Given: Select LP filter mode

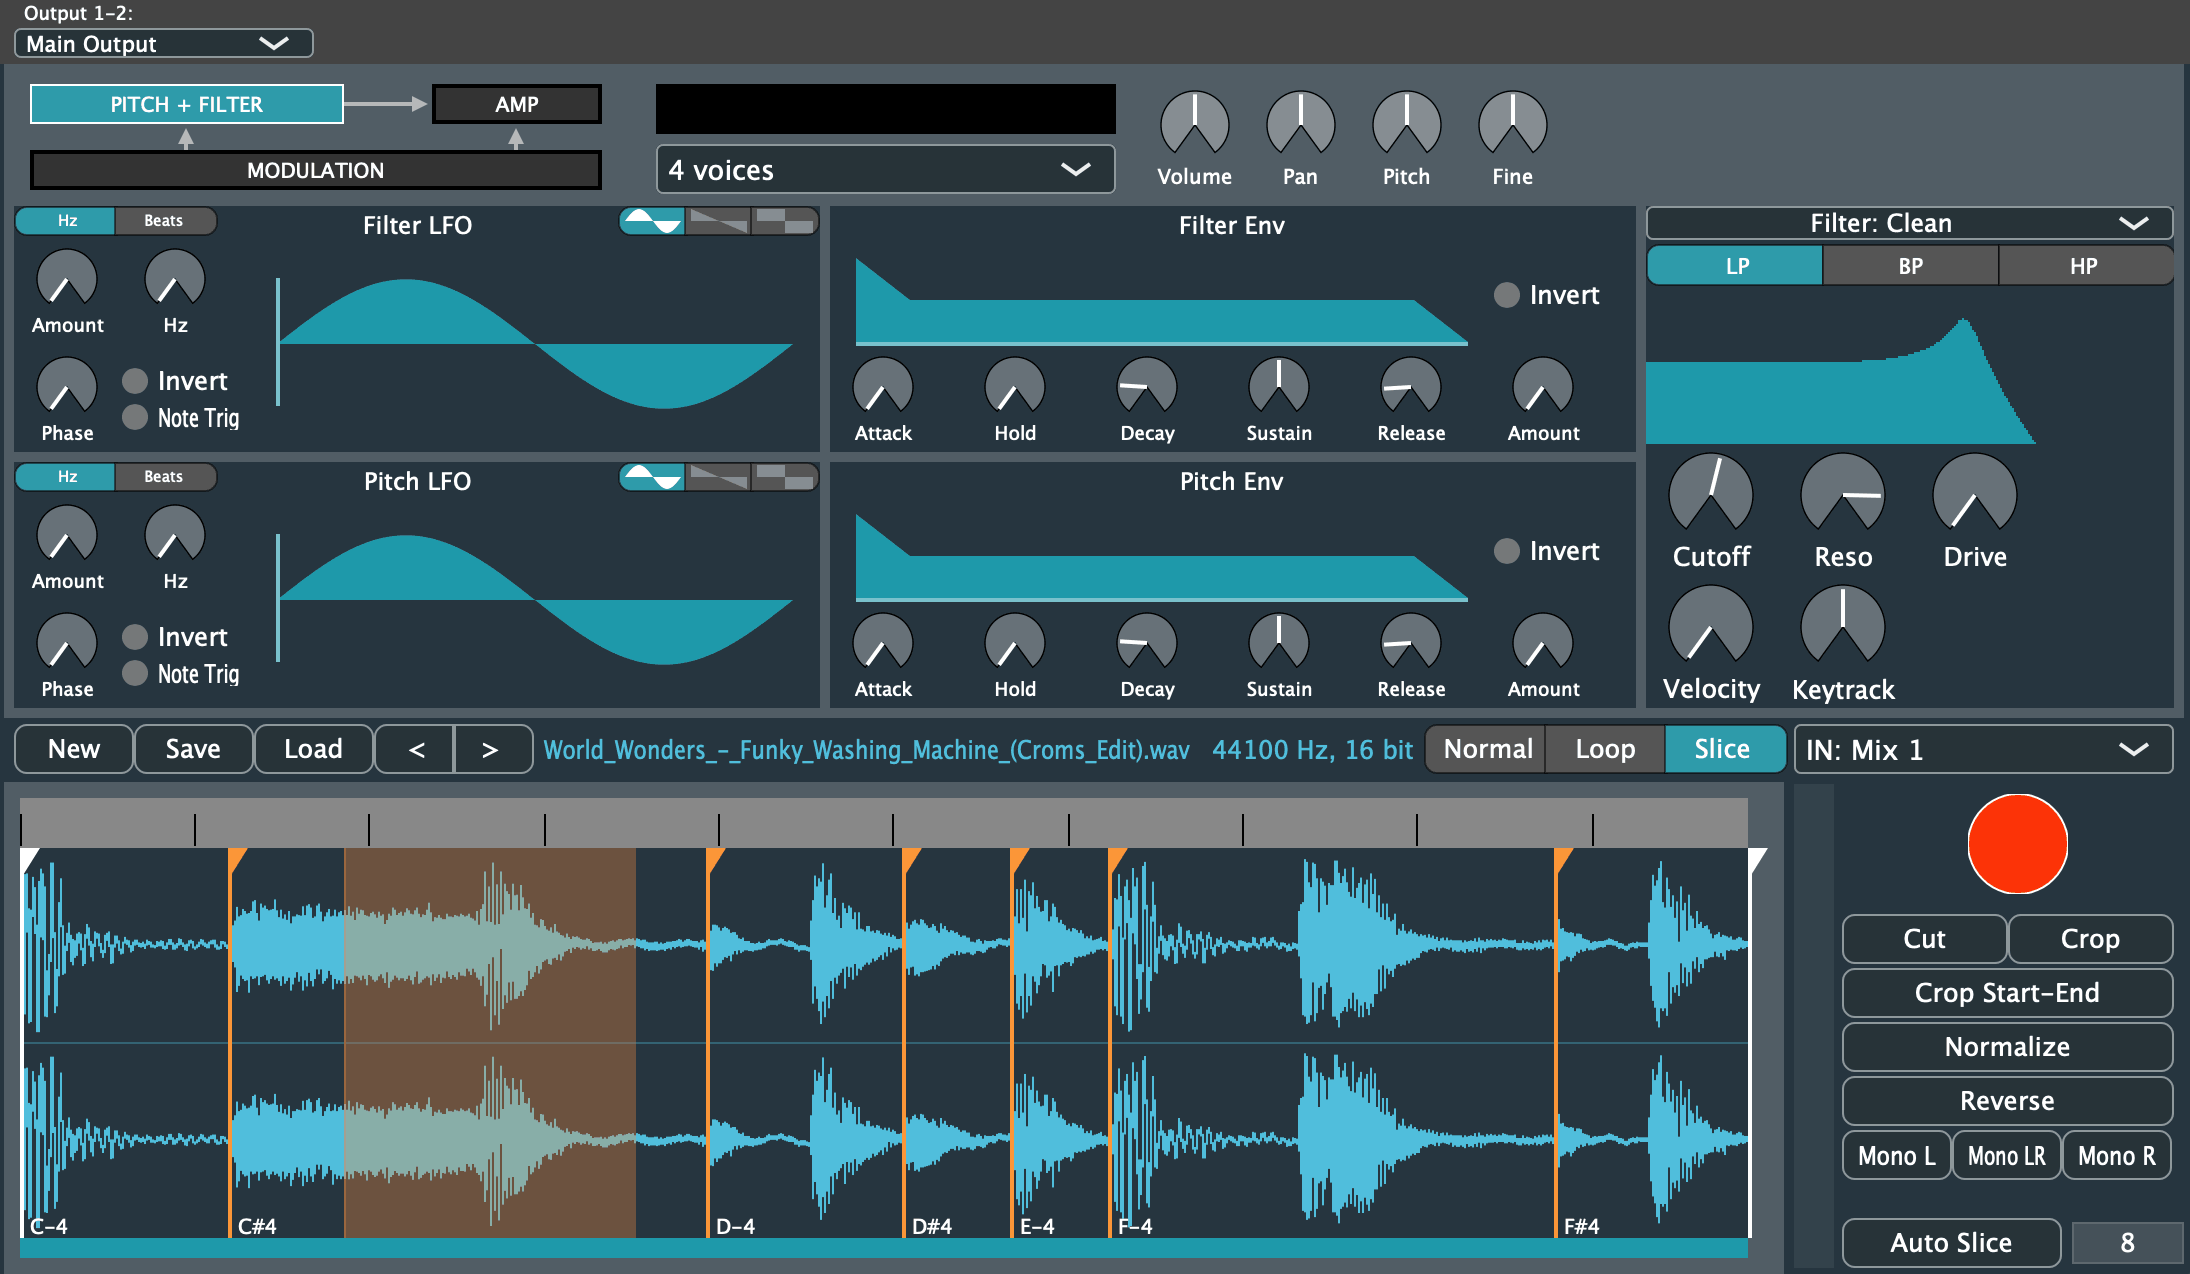Looking at the screenshot, I should coord(1735,266).
